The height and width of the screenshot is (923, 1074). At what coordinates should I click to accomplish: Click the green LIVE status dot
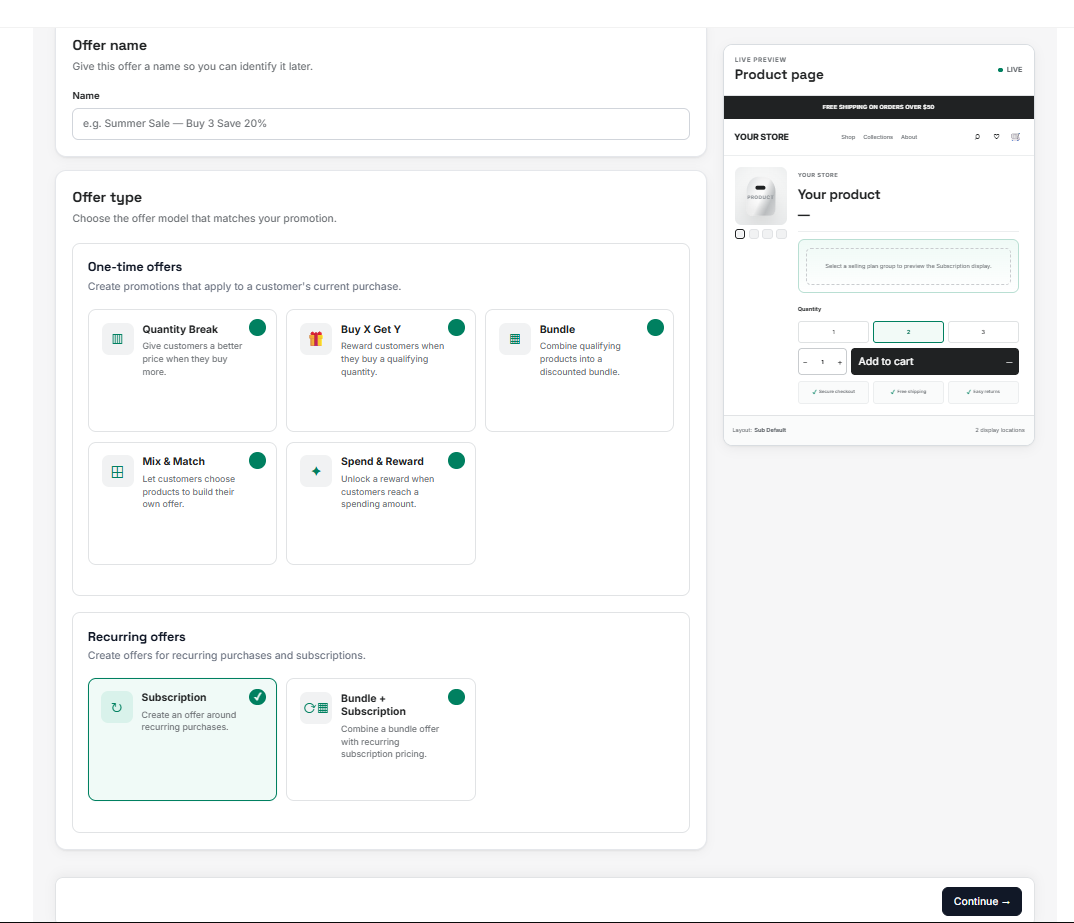point(1000,70)
